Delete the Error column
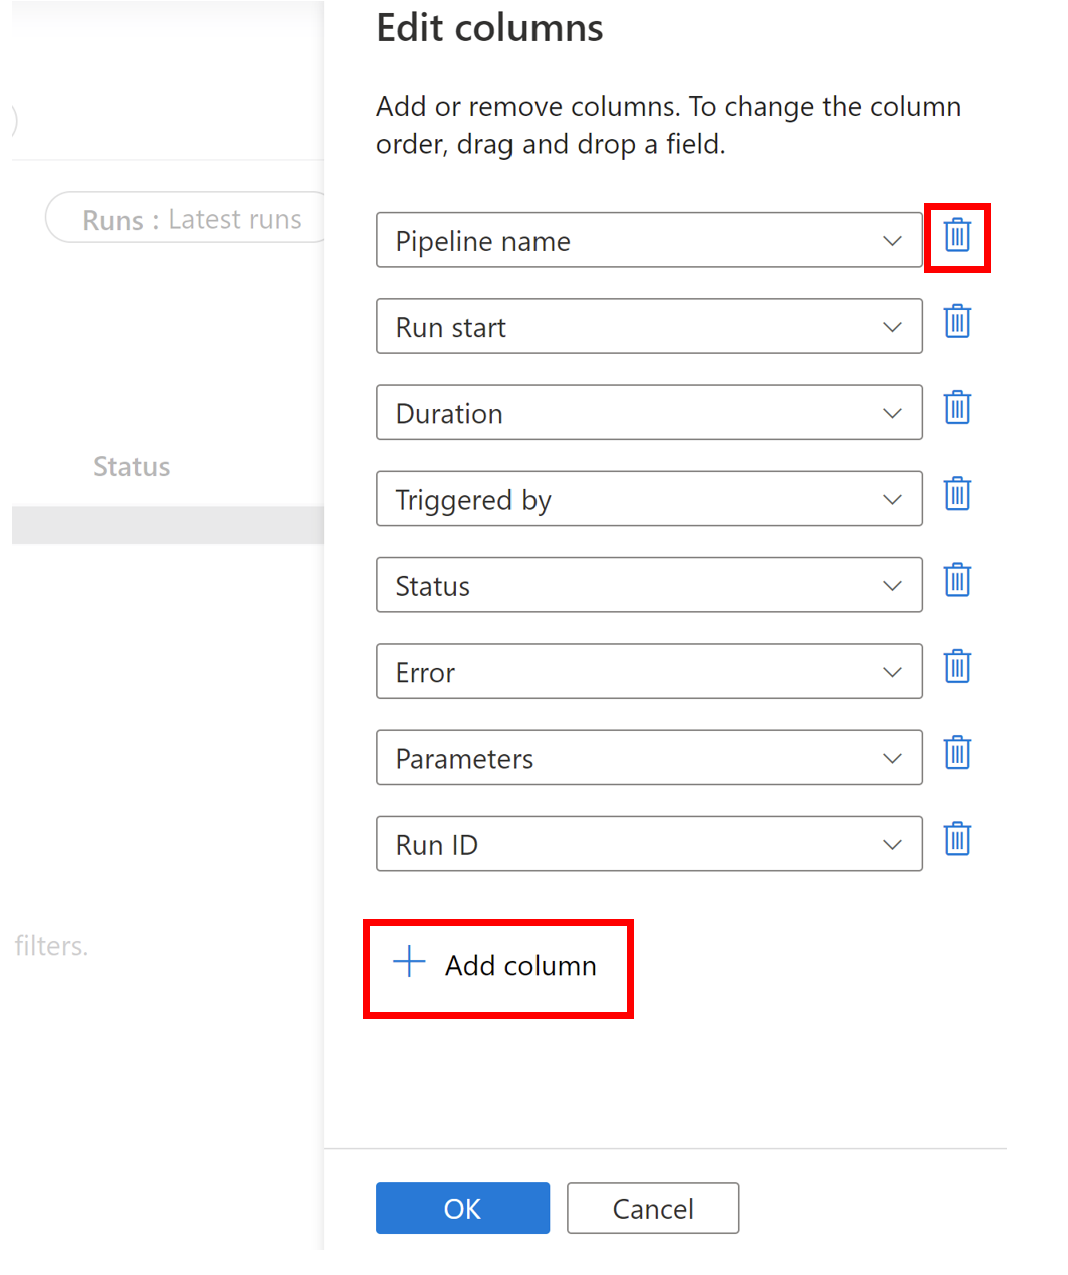 pos(957,667)
